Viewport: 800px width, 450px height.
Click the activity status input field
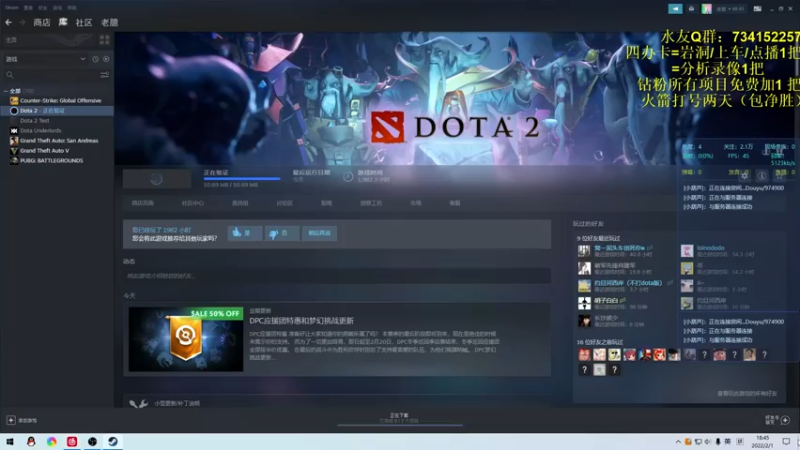click(337, 276)
